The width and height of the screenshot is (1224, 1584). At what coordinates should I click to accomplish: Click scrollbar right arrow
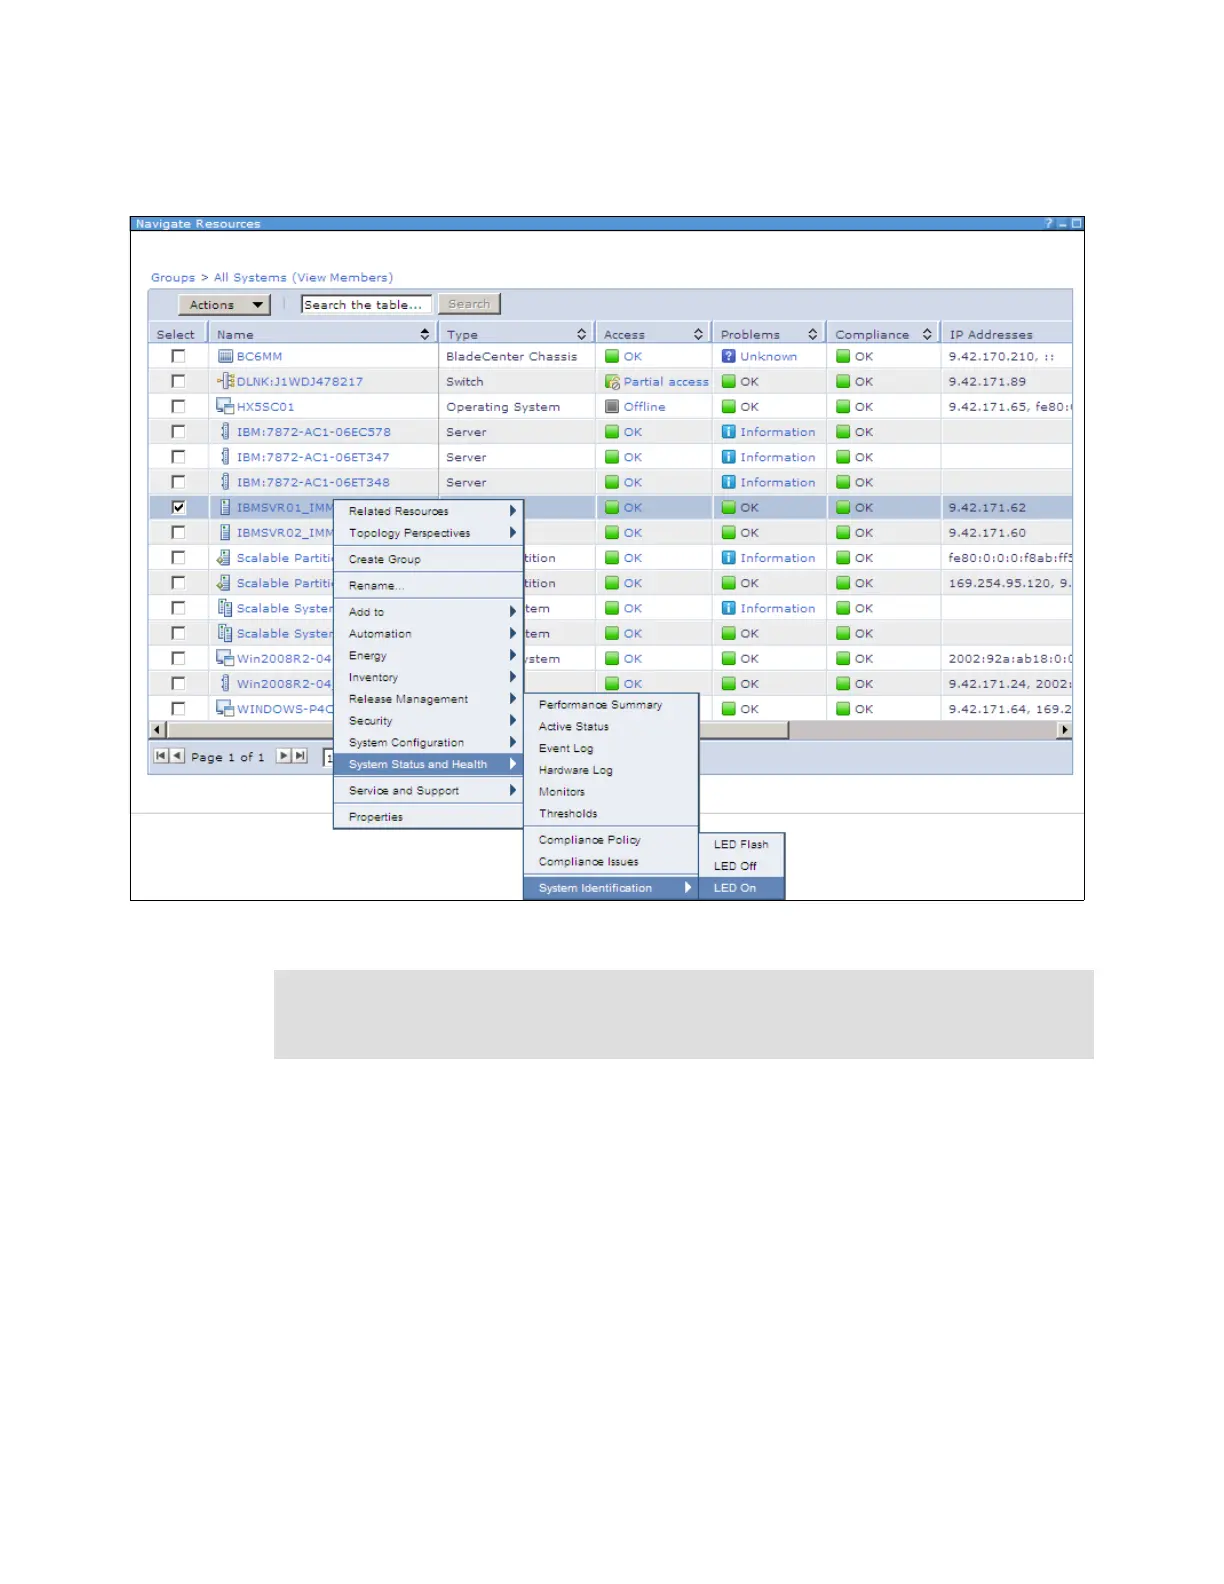1064,730
